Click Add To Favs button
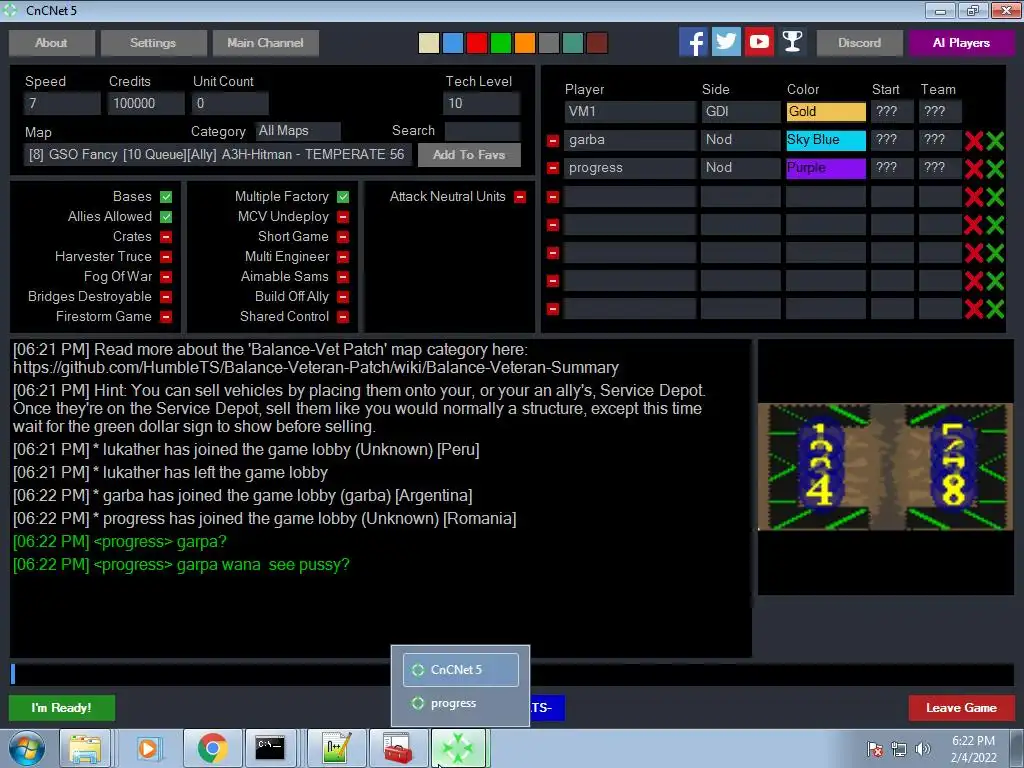 pos(469,155)
